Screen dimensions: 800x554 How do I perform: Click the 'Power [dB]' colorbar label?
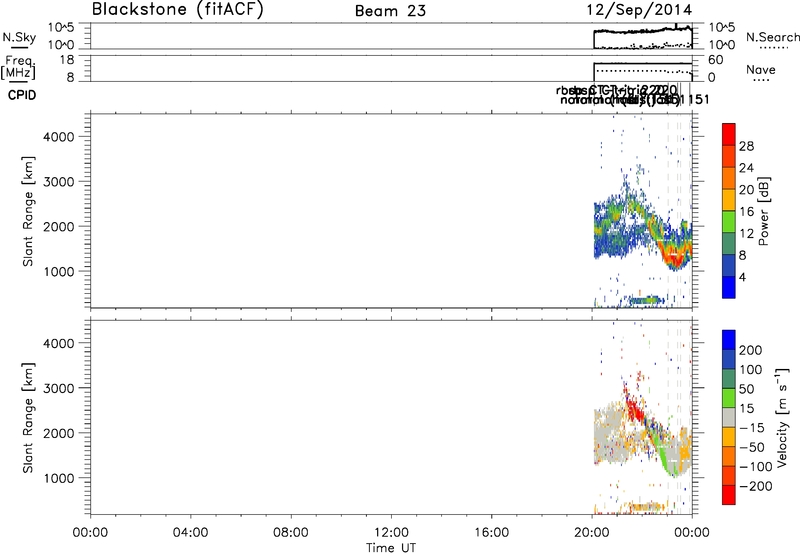[x=763, y=211]
